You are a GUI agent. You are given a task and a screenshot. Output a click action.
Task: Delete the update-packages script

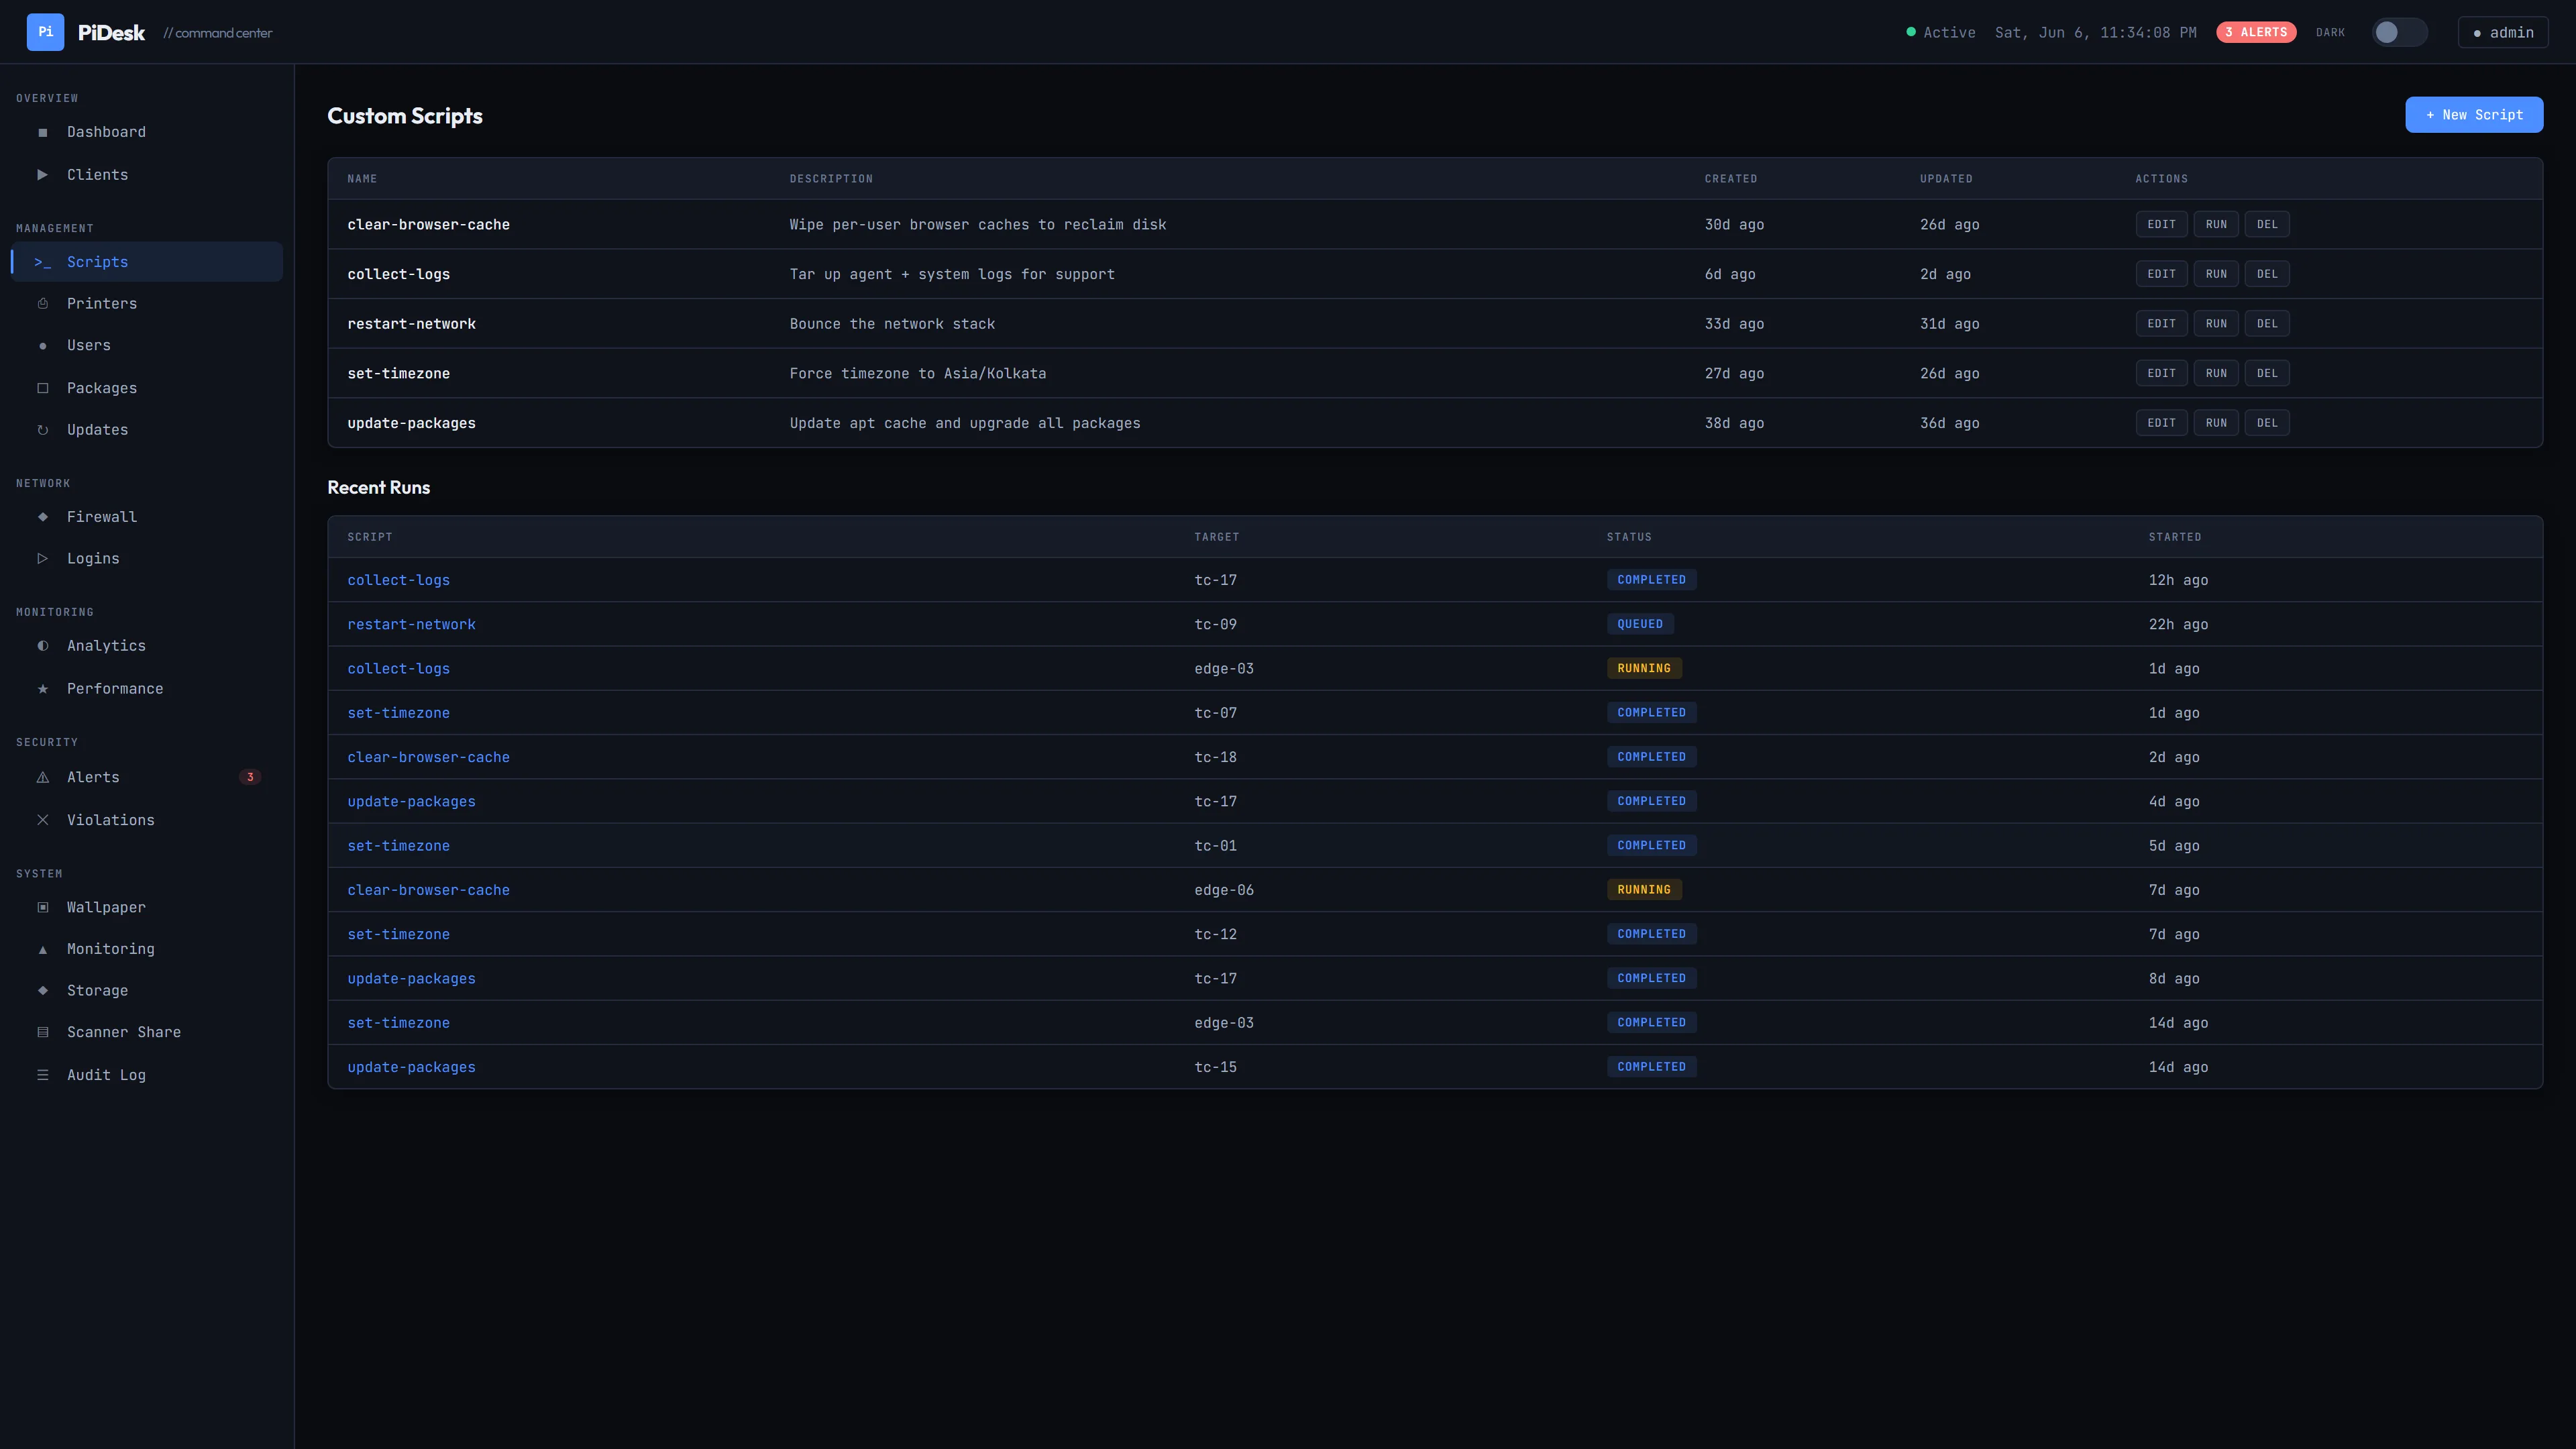pos(2267,423)
